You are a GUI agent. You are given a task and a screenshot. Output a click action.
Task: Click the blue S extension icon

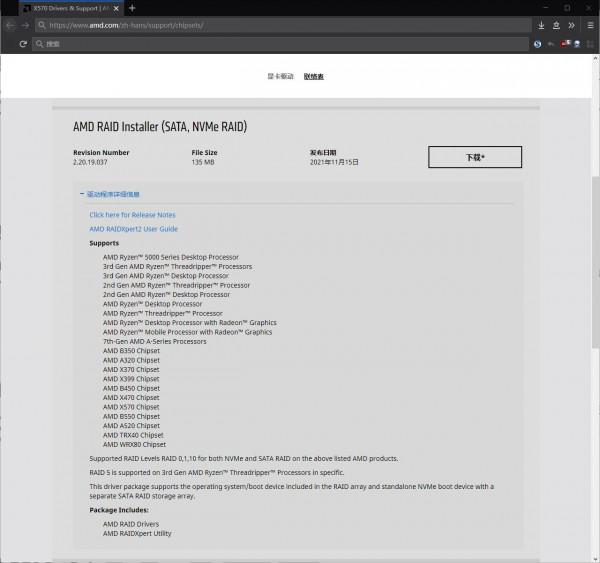tap(538, 44)
